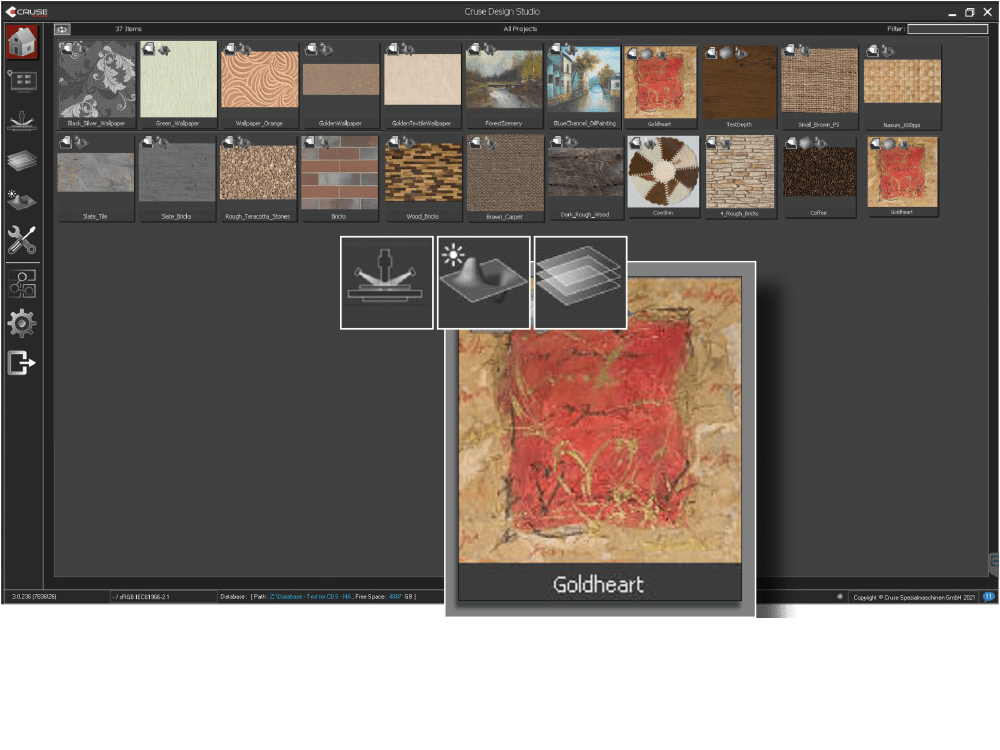Click the scan icon on Slate_Tile item
This screenshot has height=750, width=1000.
(66, 142)
